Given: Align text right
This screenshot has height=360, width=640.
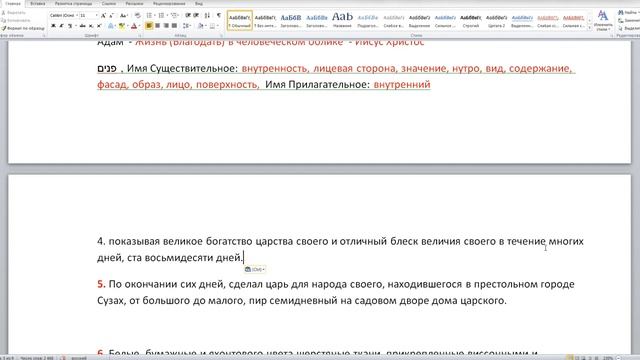Looking at the screenshot, I should pos(166,26).
